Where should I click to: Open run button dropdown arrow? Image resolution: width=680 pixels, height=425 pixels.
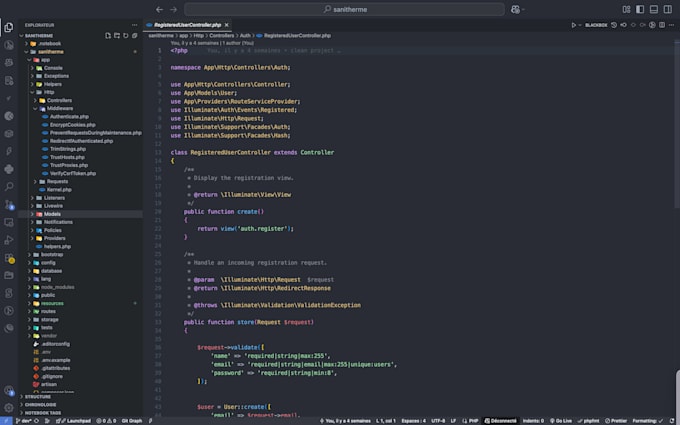[x=580, y=25]
